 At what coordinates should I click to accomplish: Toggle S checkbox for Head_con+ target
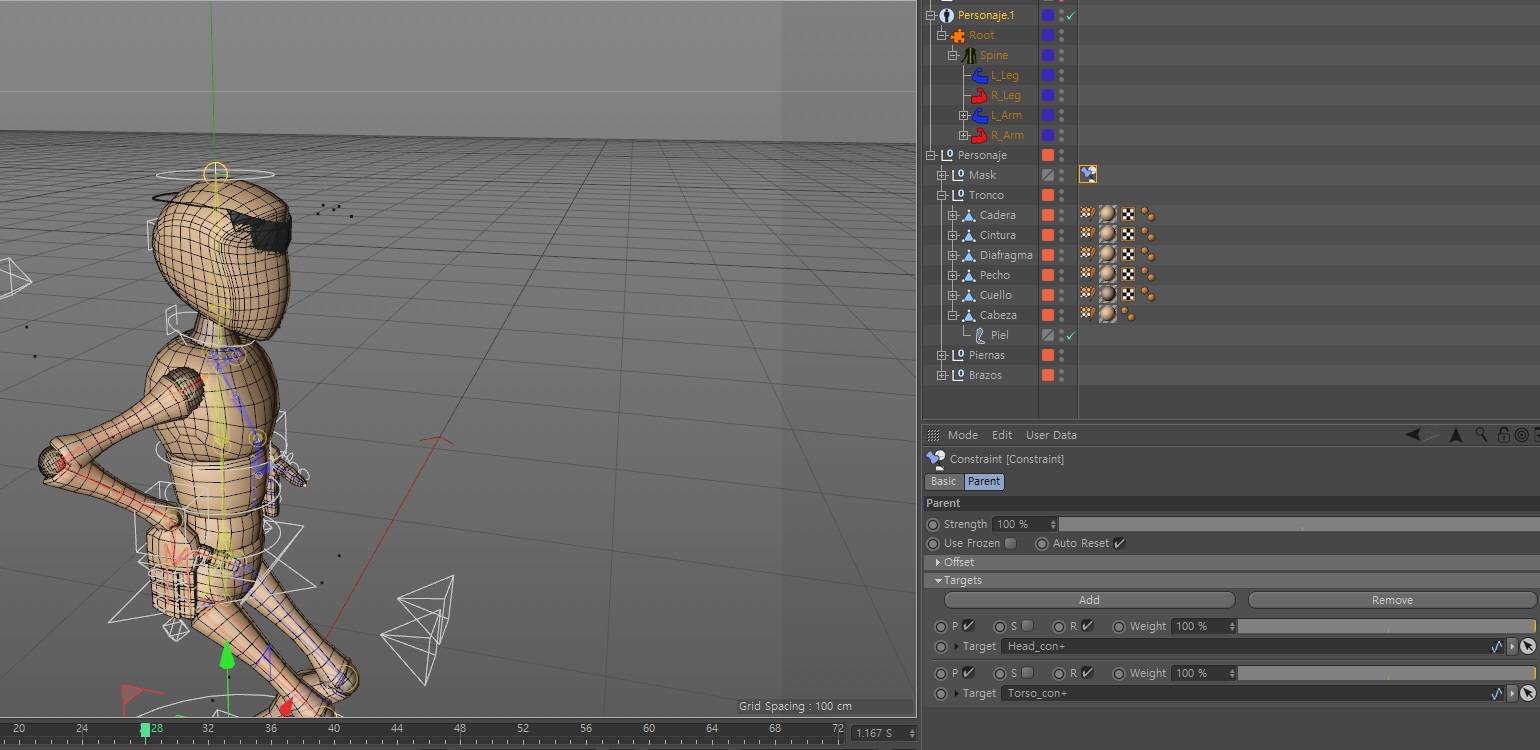[x=1027, y=626]
